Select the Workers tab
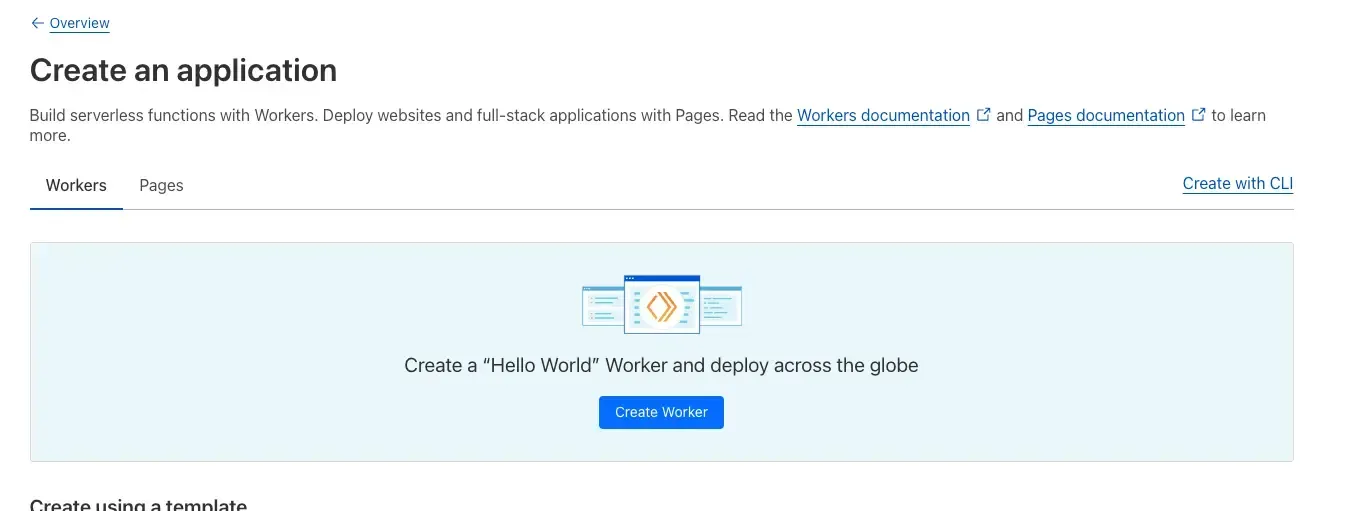1351x511 pixels. tap(76, 185)
